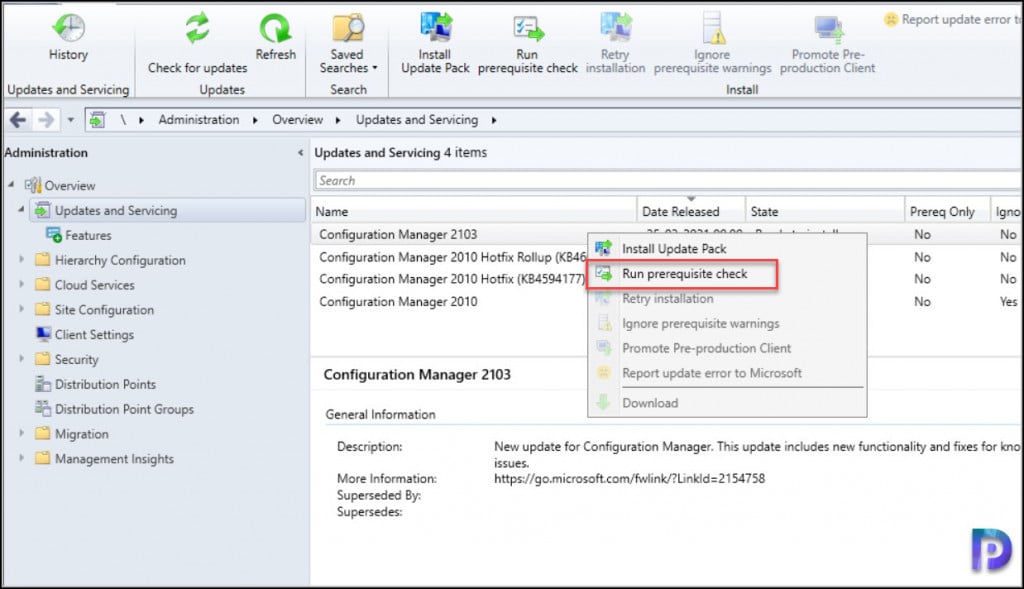
Task: Open dropdown after Updates and Servicing breadcrumb
Action: pos(494,120)
